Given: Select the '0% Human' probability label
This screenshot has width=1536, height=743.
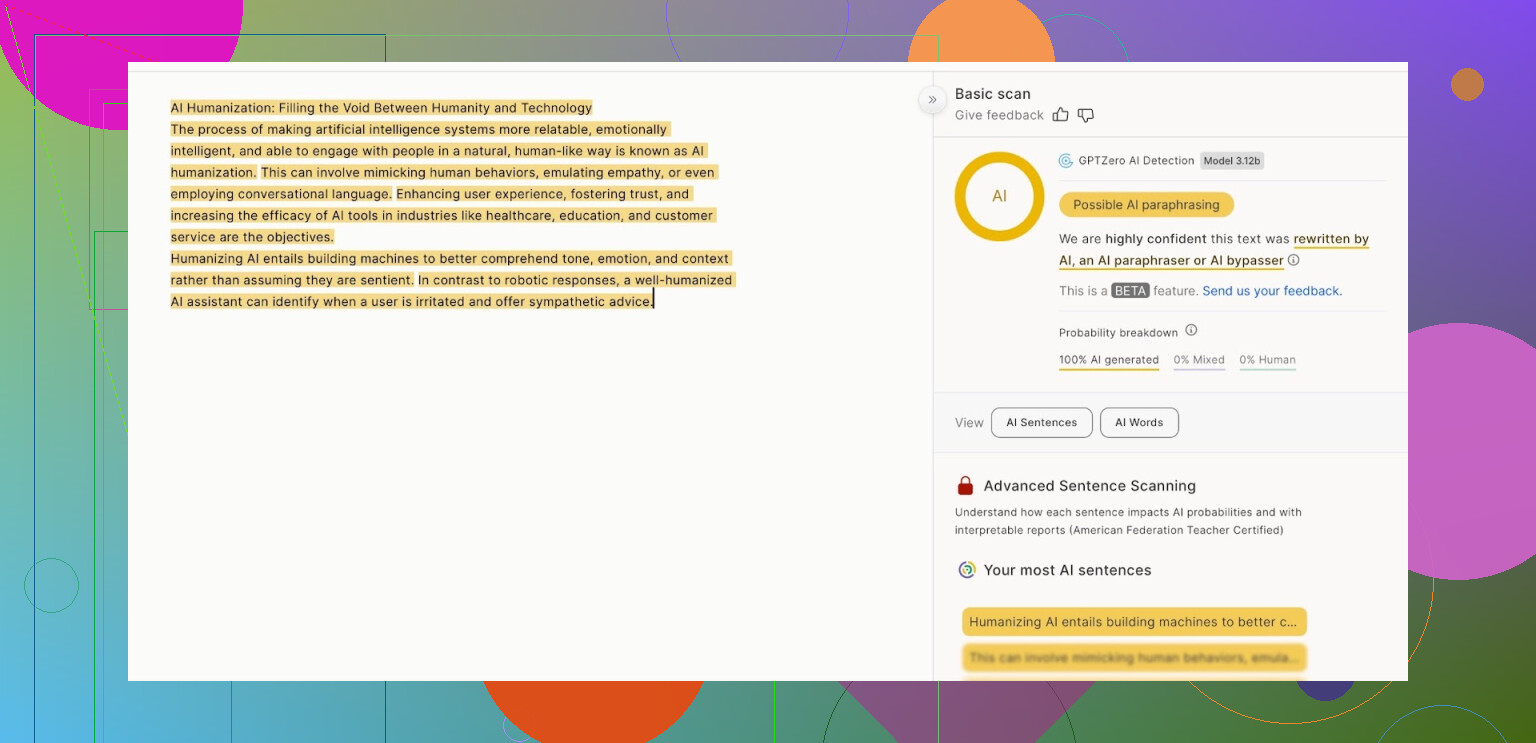Looking at the screenshot, I should [1267, 360].
